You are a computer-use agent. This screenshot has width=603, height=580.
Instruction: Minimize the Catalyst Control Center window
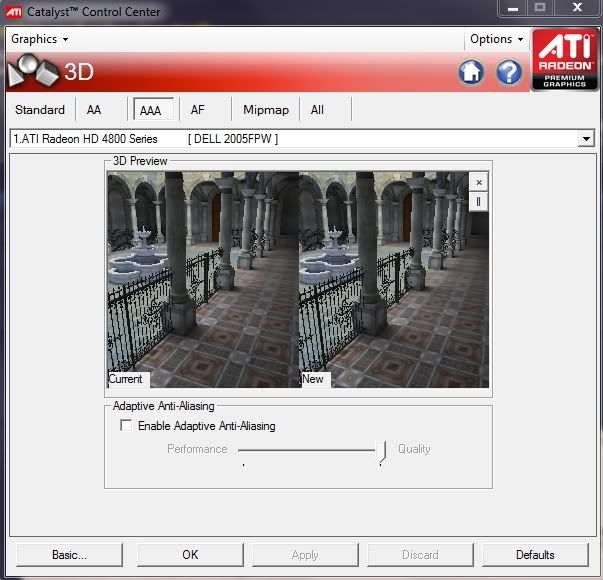coord(513,8)
